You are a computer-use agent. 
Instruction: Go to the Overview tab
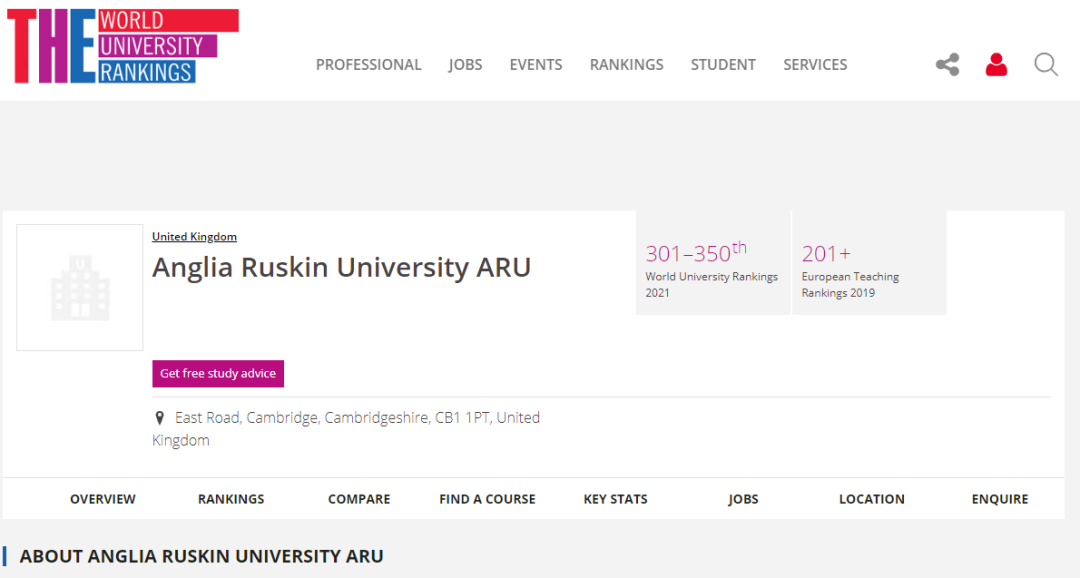103,499
